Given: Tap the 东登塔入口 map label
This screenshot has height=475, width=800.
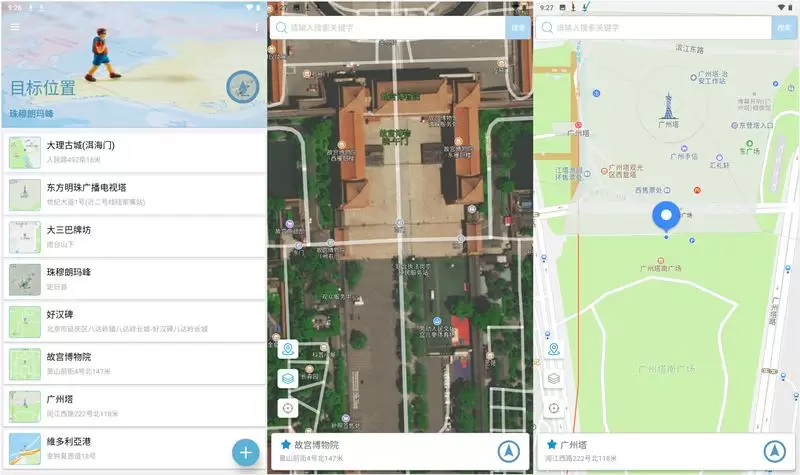Looking at the screenshot, I should pyautogui.click(x=756, y=125).
